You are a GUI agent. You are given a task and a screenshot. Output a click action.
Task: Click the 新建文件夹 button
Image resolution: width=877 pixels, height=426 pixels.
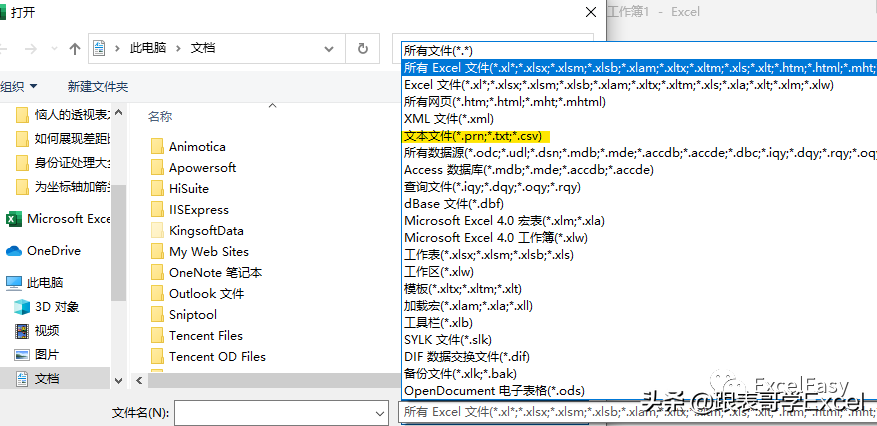[98, 87]
